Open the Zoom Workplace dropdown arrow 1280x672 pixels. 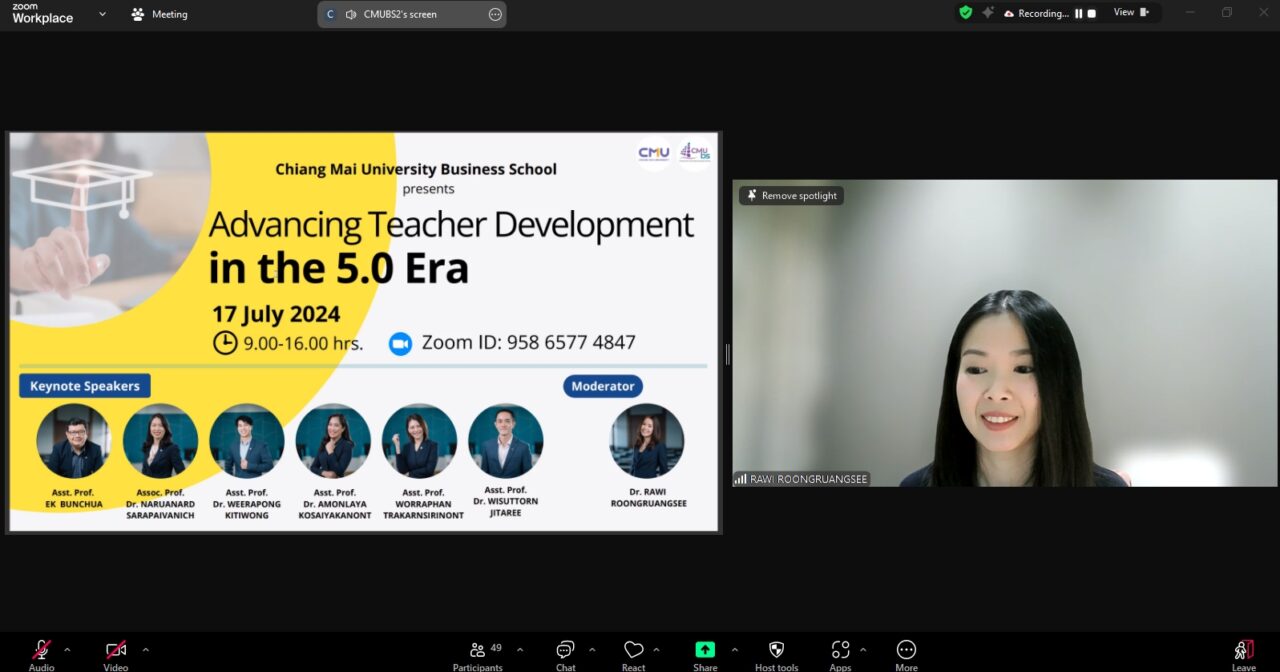[x=102, y=14]
